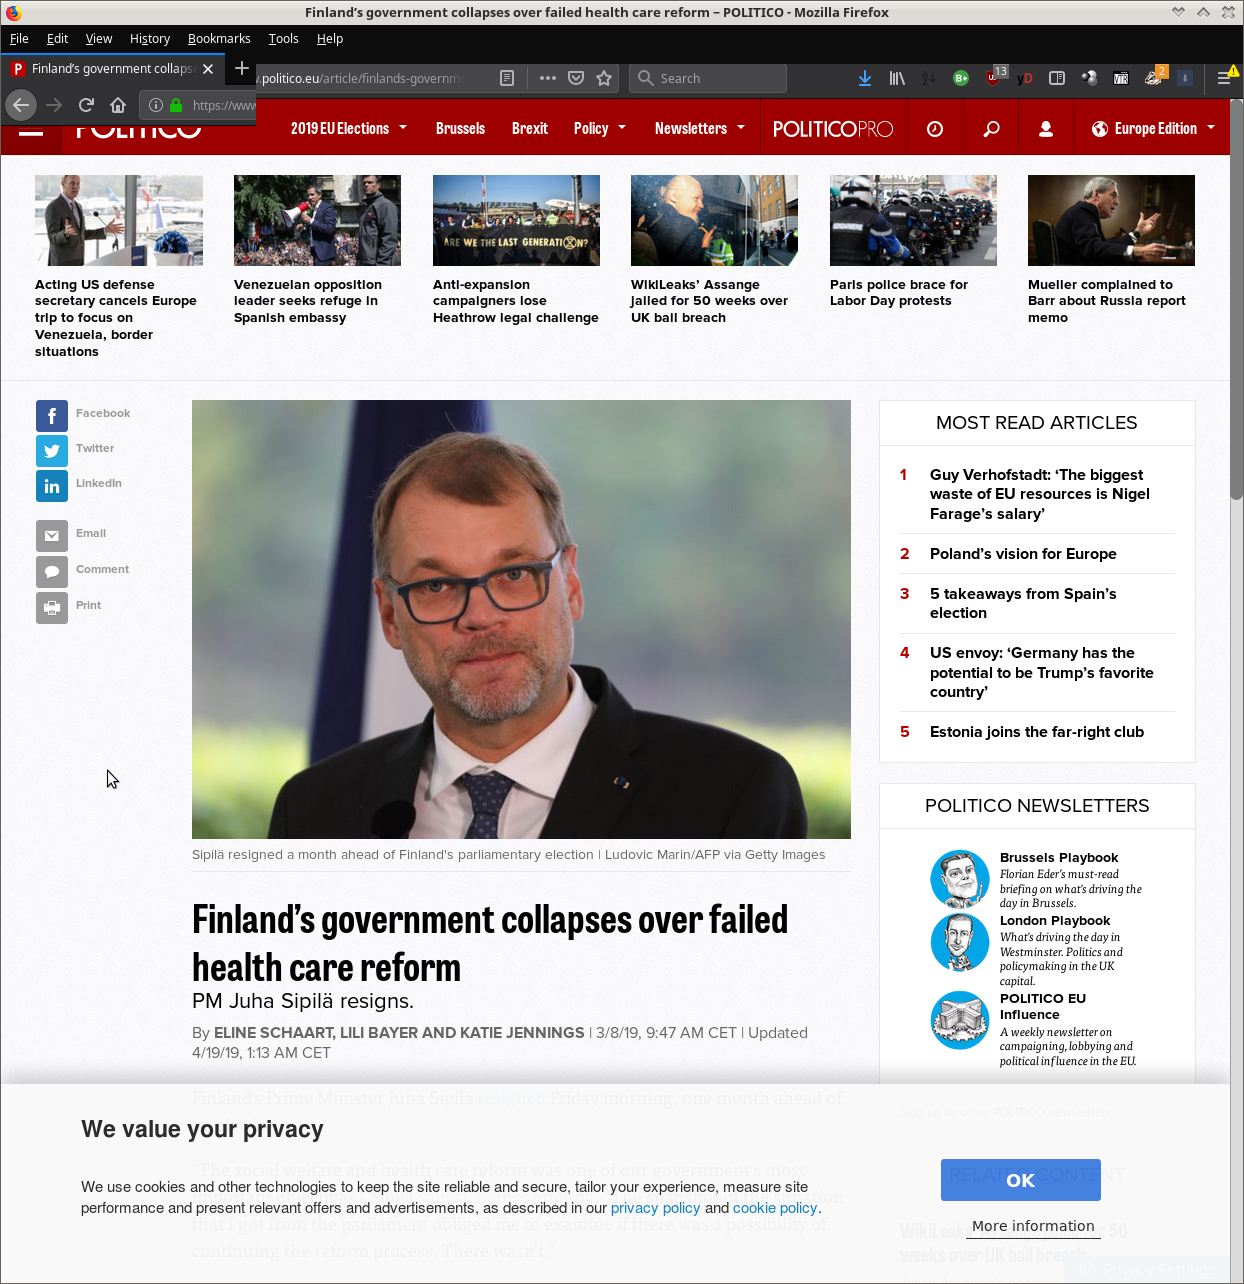The image size is (1244, 1284).
Task: Share article on Facebook
Action: 52,415
